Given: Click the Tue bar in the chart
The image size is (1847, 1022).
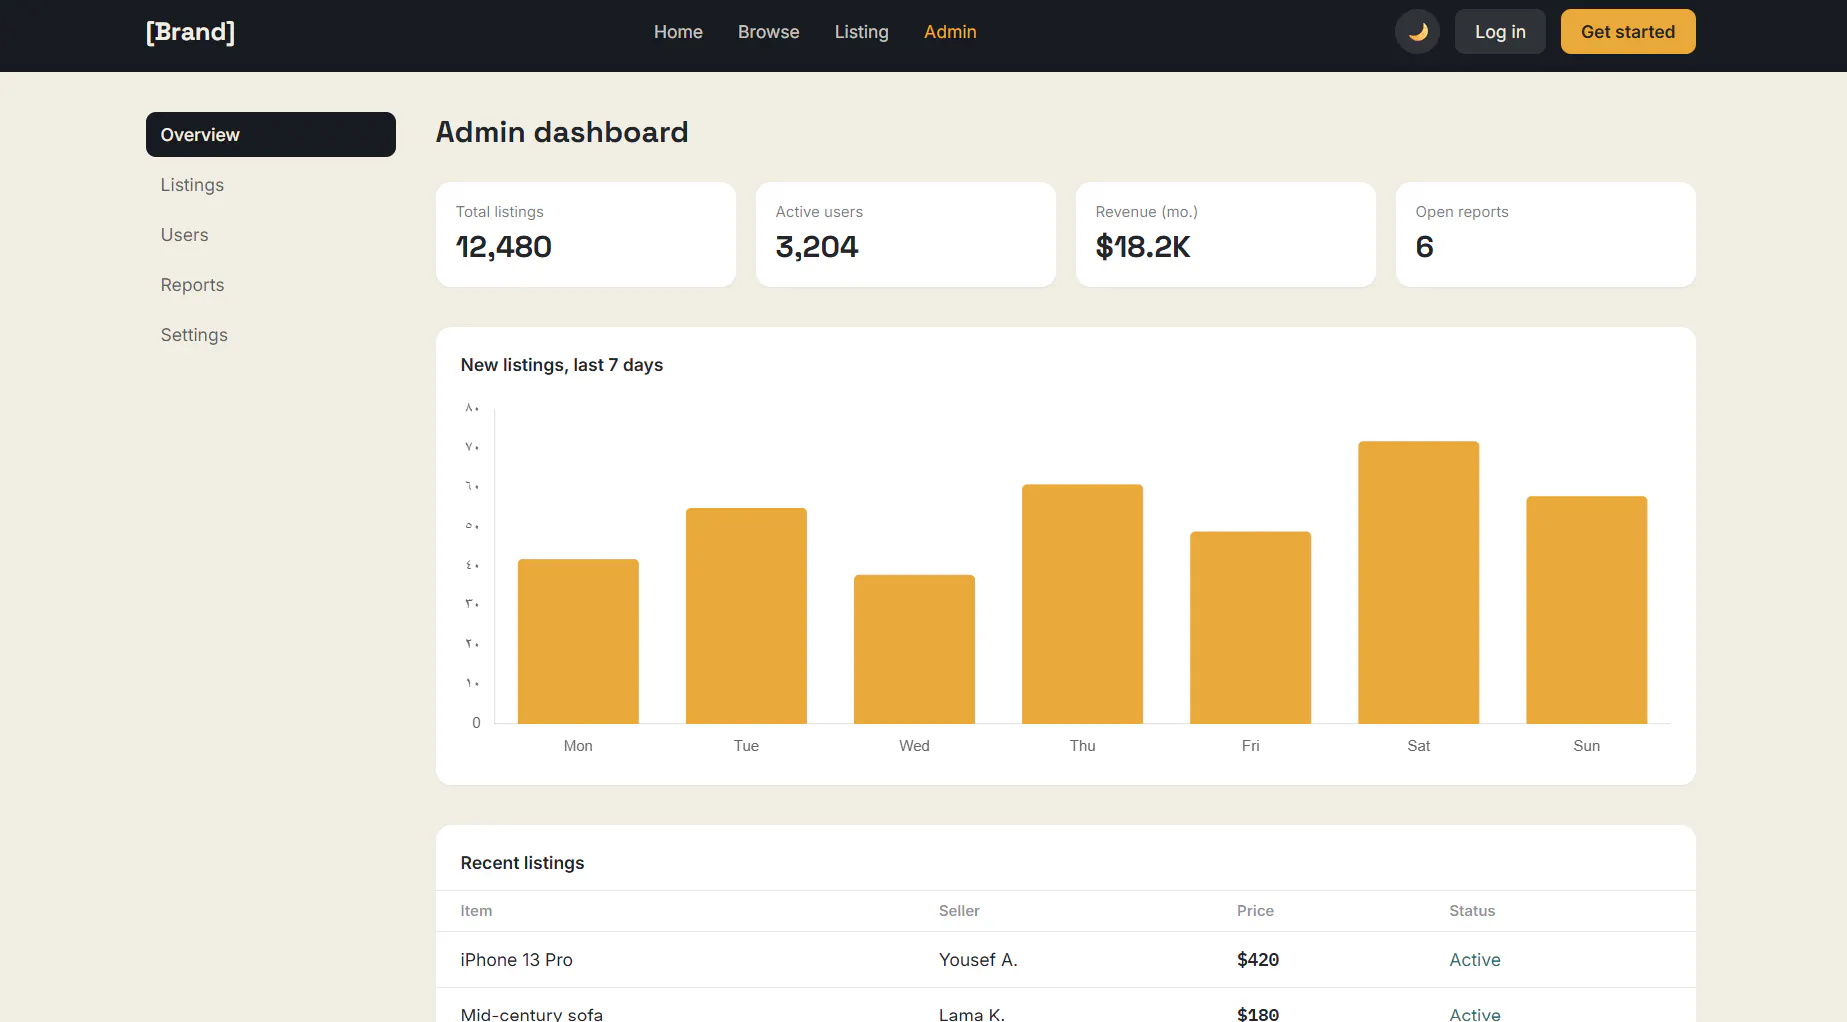Looking at the screenshot, I should [x=746, y=616].
